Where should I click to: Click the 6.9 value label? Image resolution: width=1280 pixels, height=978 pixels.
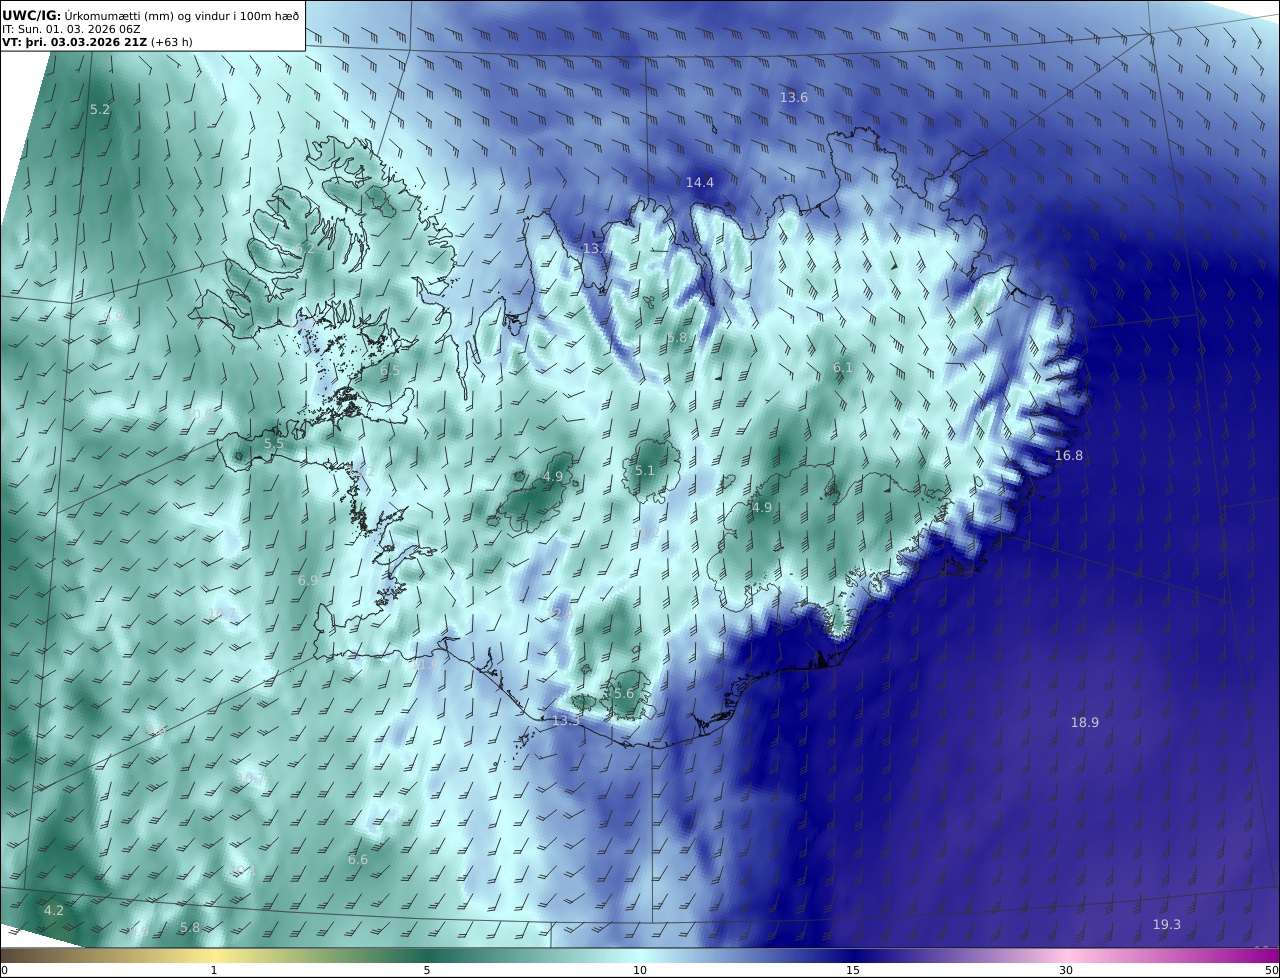(308, 580)
